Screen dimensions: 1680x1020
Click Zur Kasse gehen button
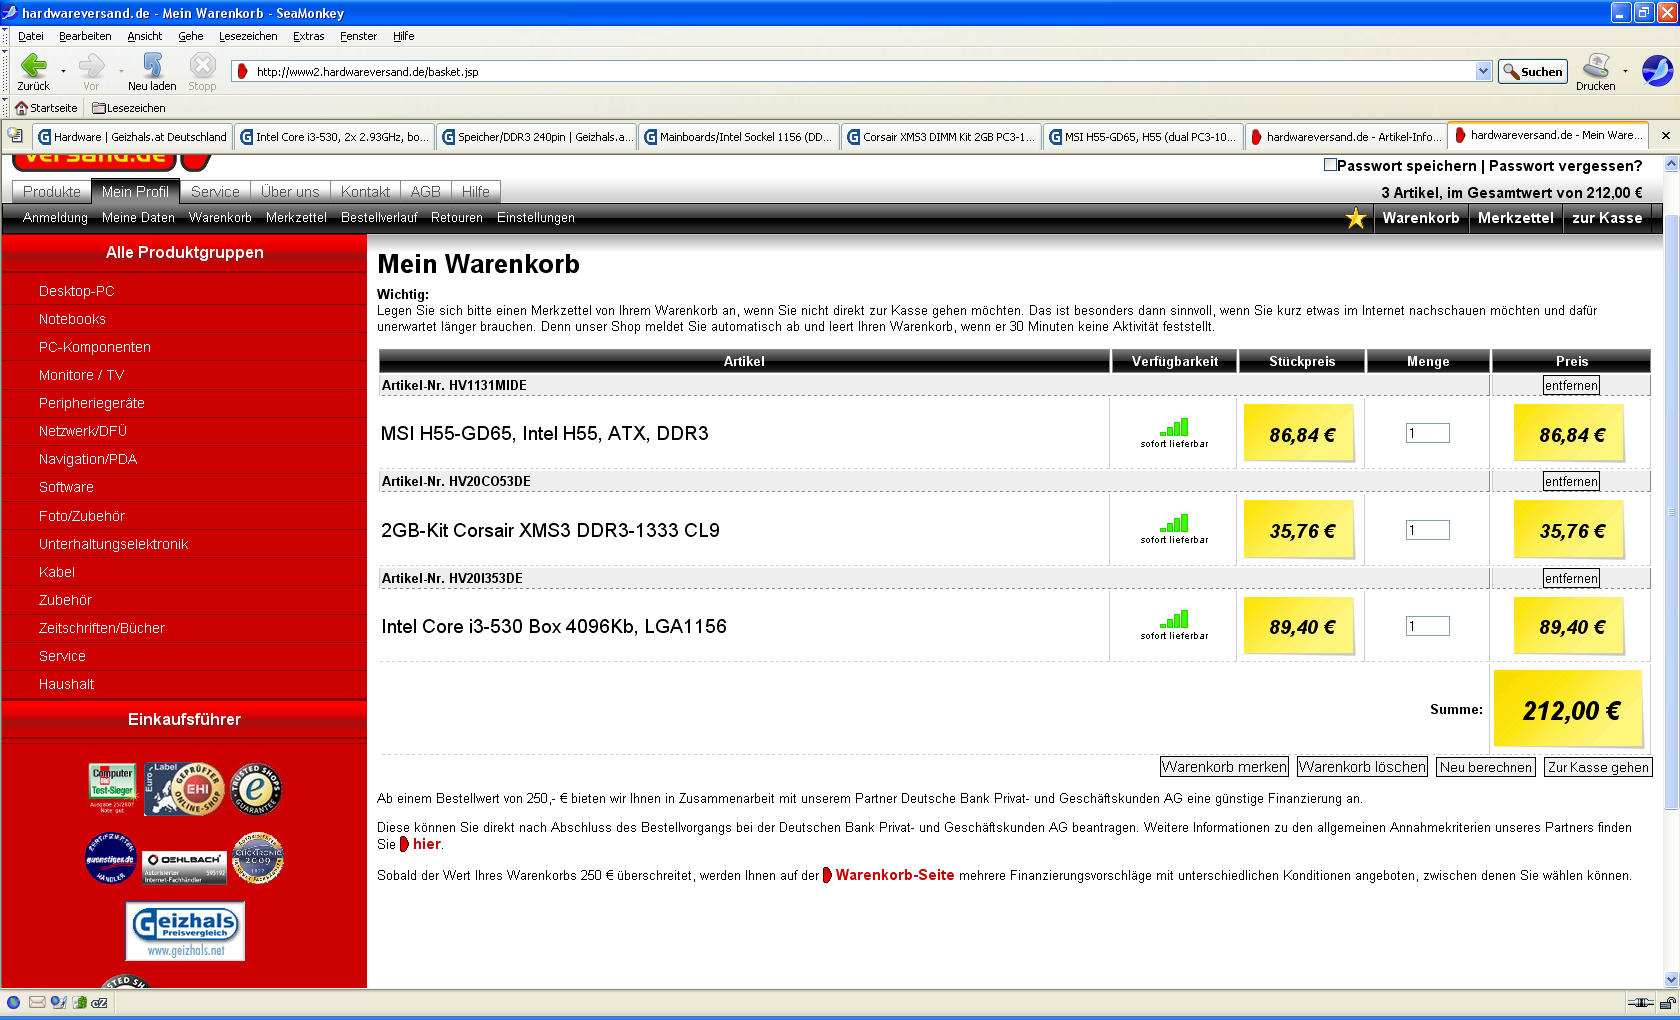1598,767
